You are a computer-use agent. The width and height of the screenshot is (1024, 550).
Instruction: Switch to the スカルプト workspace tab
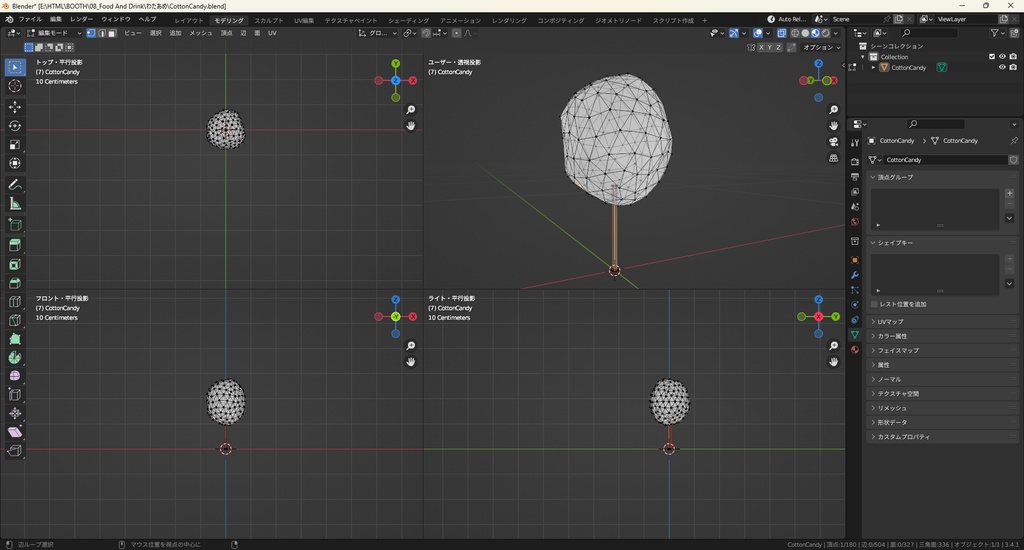[268, 20]
